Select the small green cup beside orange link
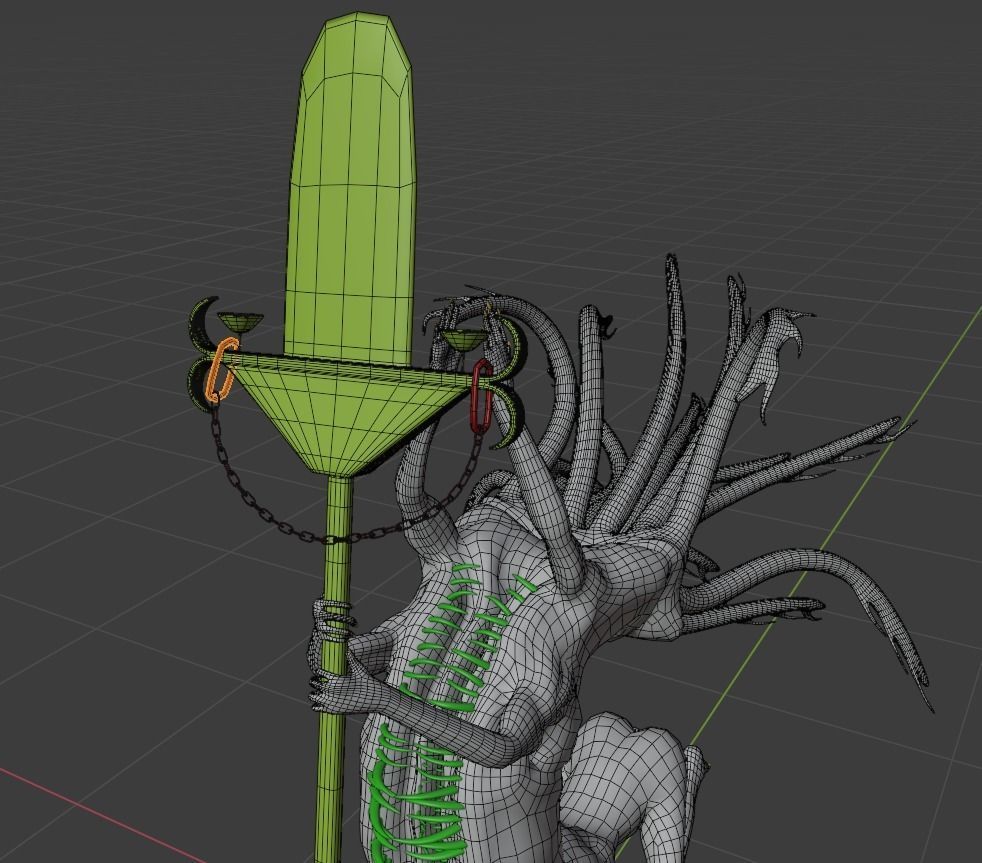The width and height of the screenshot is (982, 863). point(240,322)
